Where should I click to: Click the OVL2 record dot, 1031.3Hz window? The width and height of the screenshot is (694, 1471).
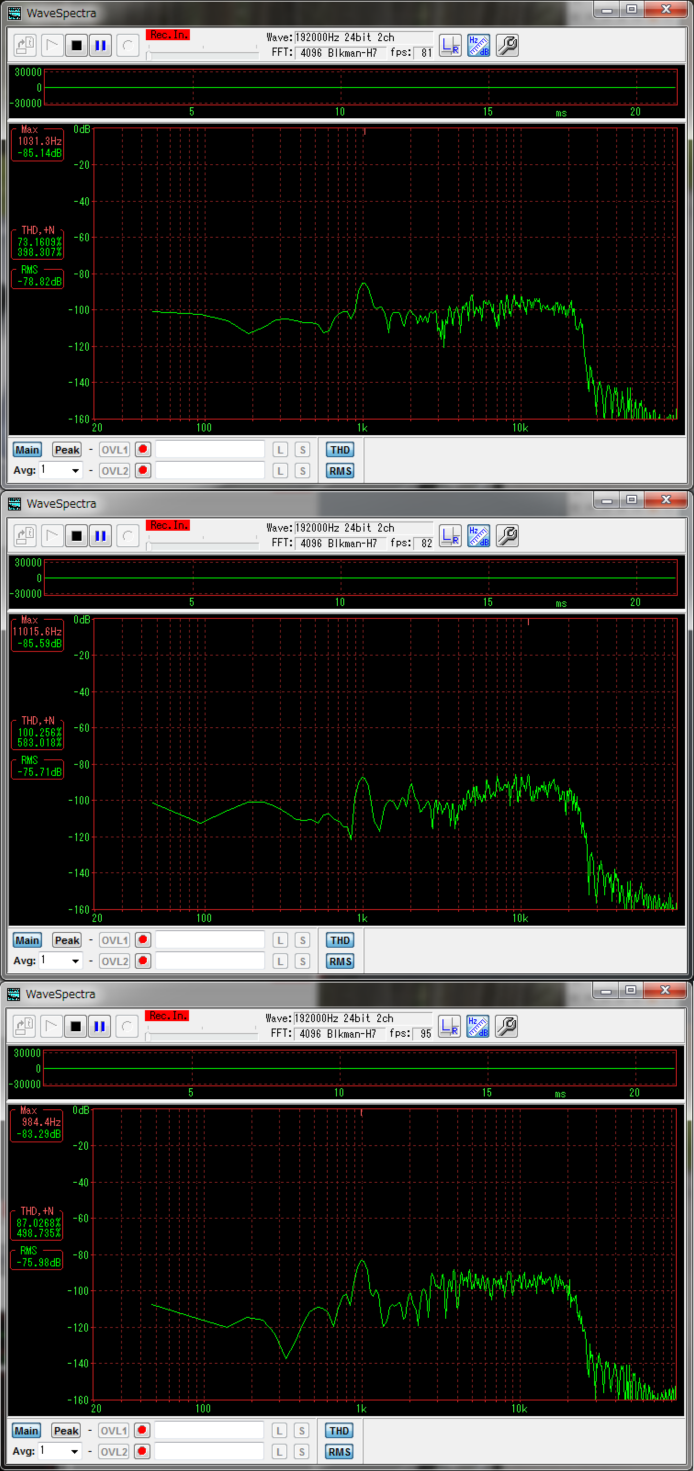pos(143,471)
